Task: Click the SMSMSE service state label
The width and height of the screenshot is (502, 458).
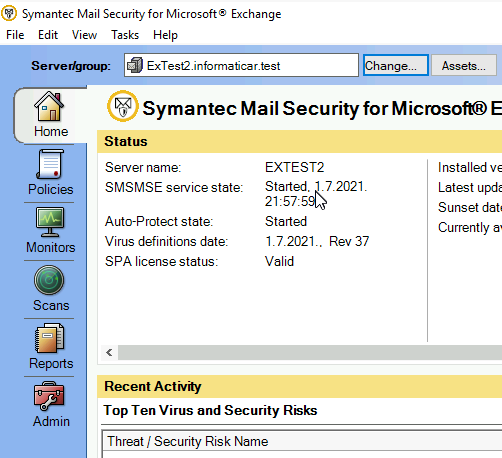Action: click(x=174, y=187)
